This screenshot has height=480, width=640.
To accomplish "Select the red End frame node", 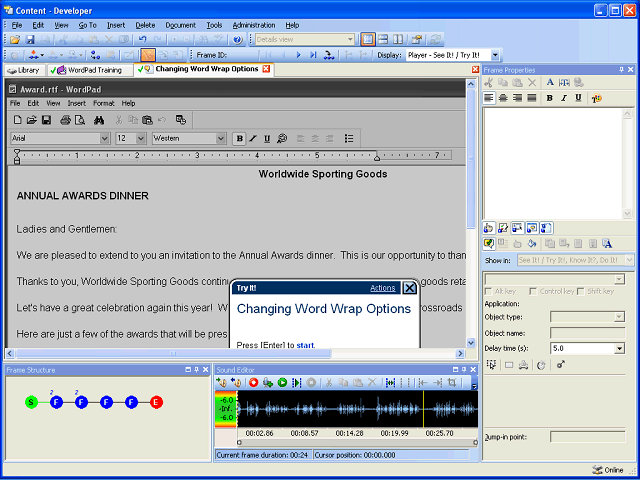I will [156, 402].
